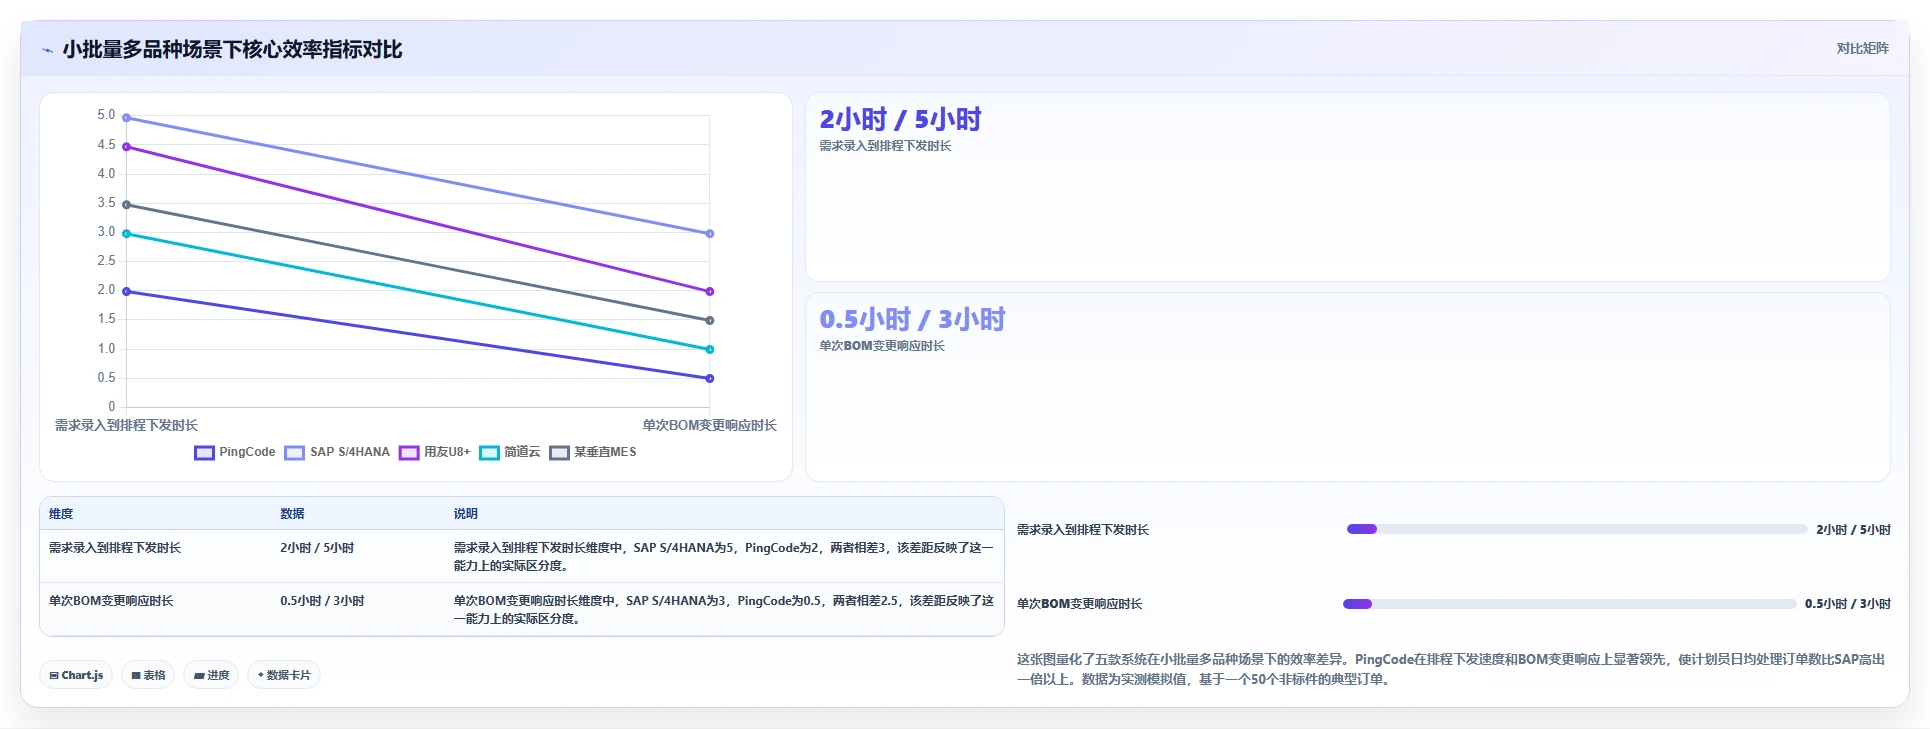This screenshot has width=1930, height=729.
Task: Click the 0.5小时 / 3小时 value beside progress bar
Action: coord(1848,604)
